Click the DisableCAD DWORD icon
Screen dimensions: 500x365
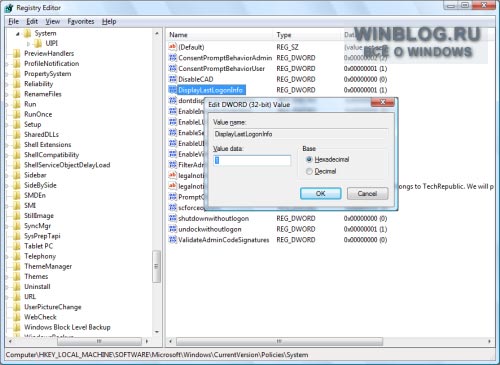click(x=172, y=79)
